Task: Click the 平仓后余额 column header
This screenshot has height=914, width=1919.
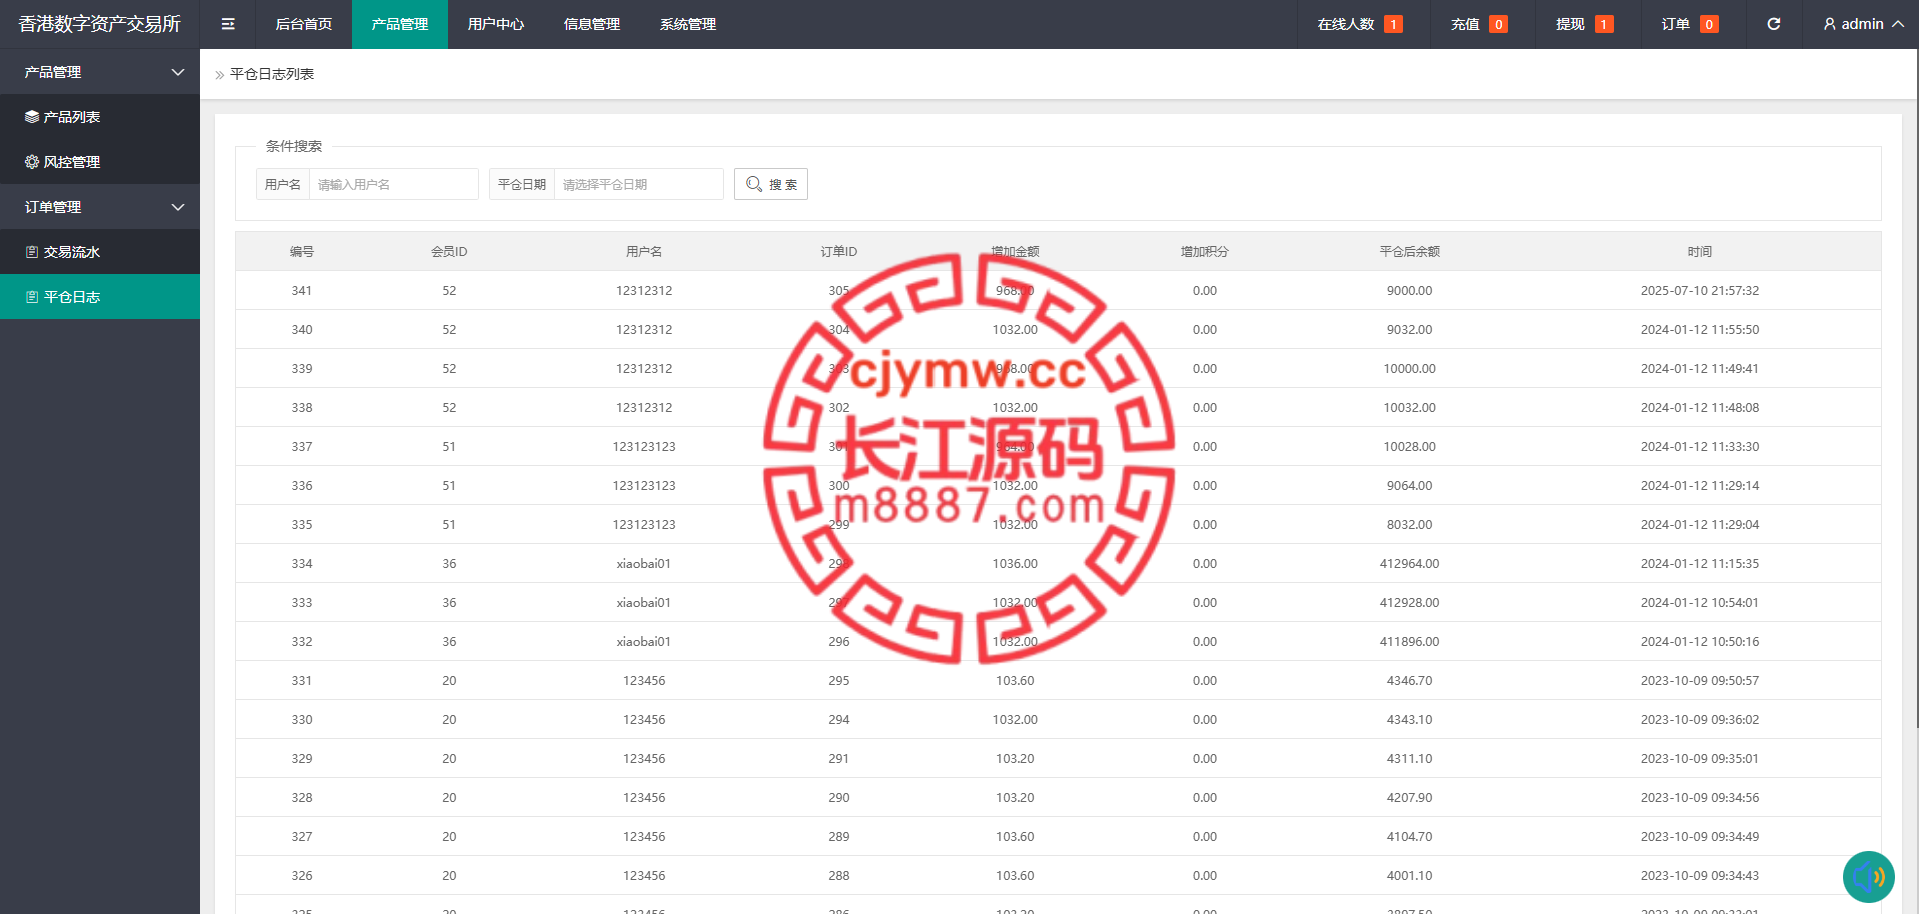Action: [x=1409, y=252]
